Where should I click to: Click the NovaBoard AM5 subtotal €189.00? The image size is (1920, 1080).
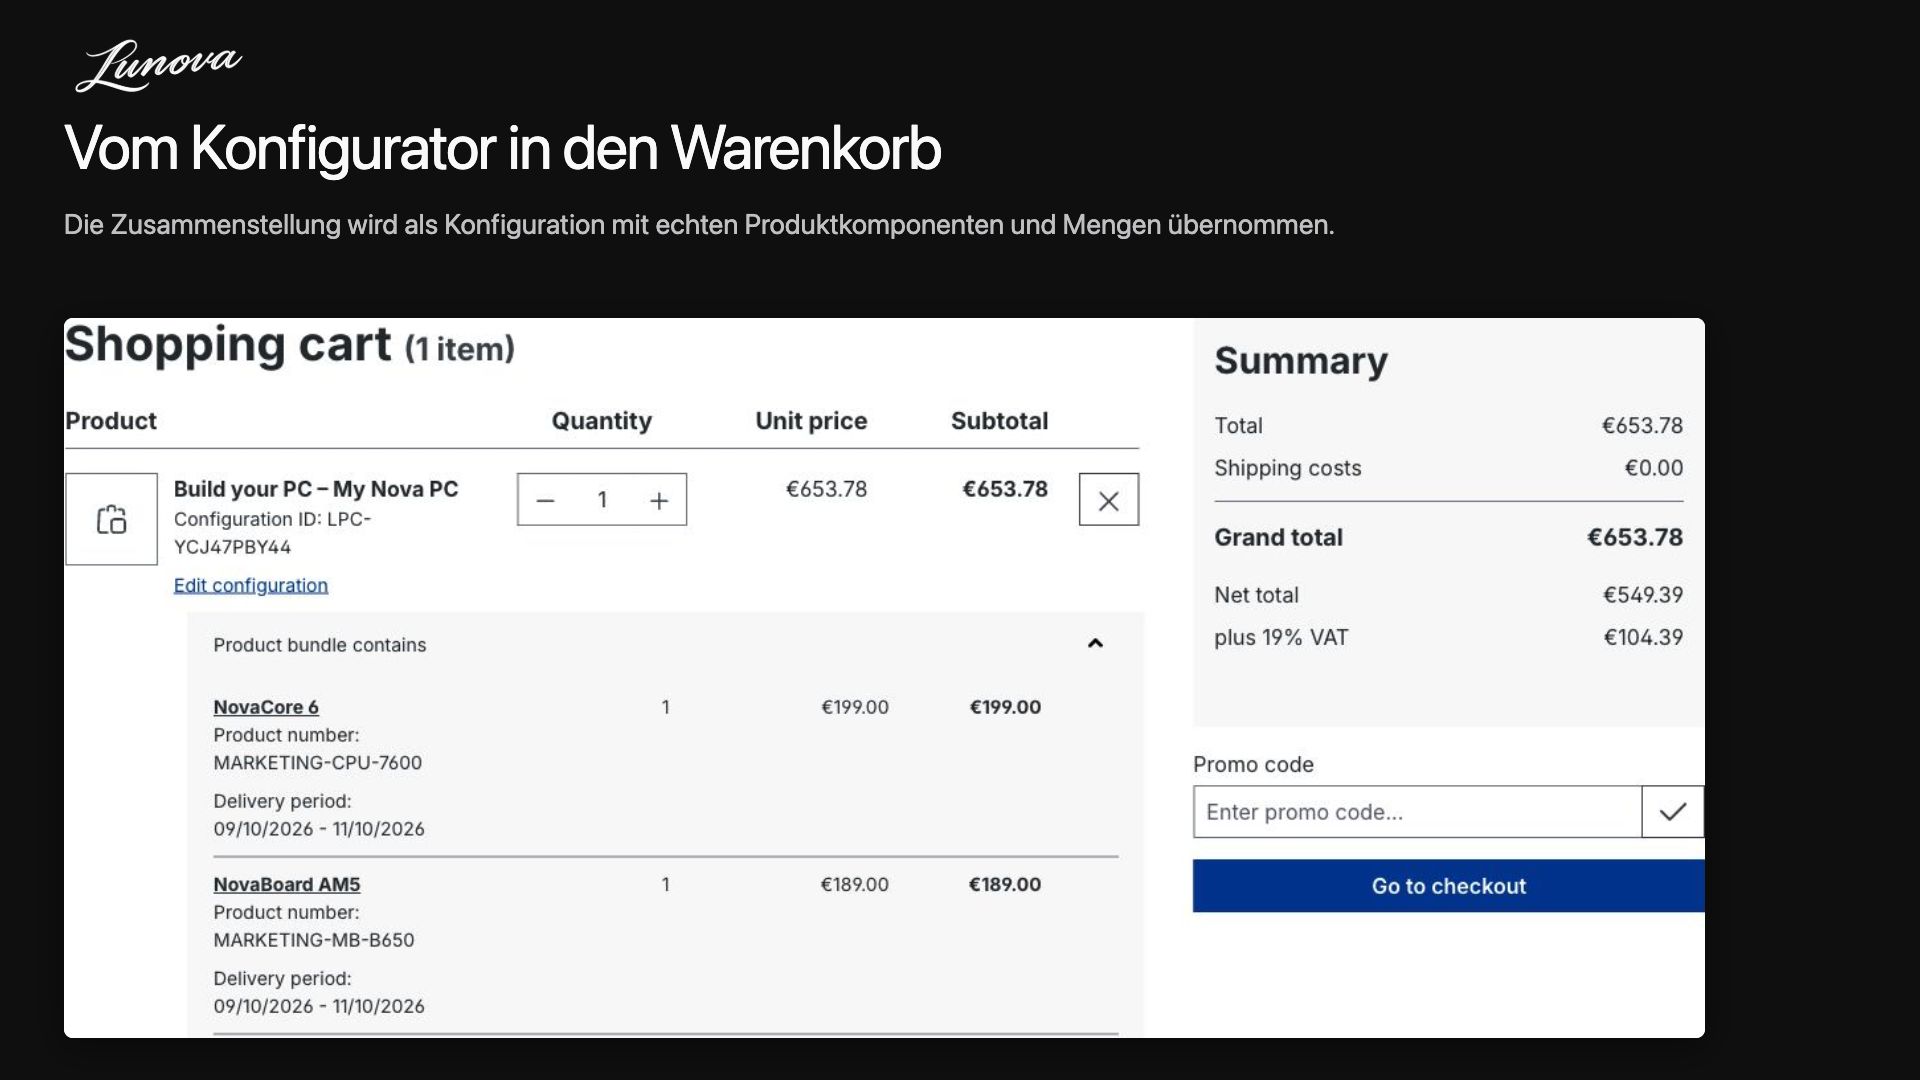coord(1005,884)
